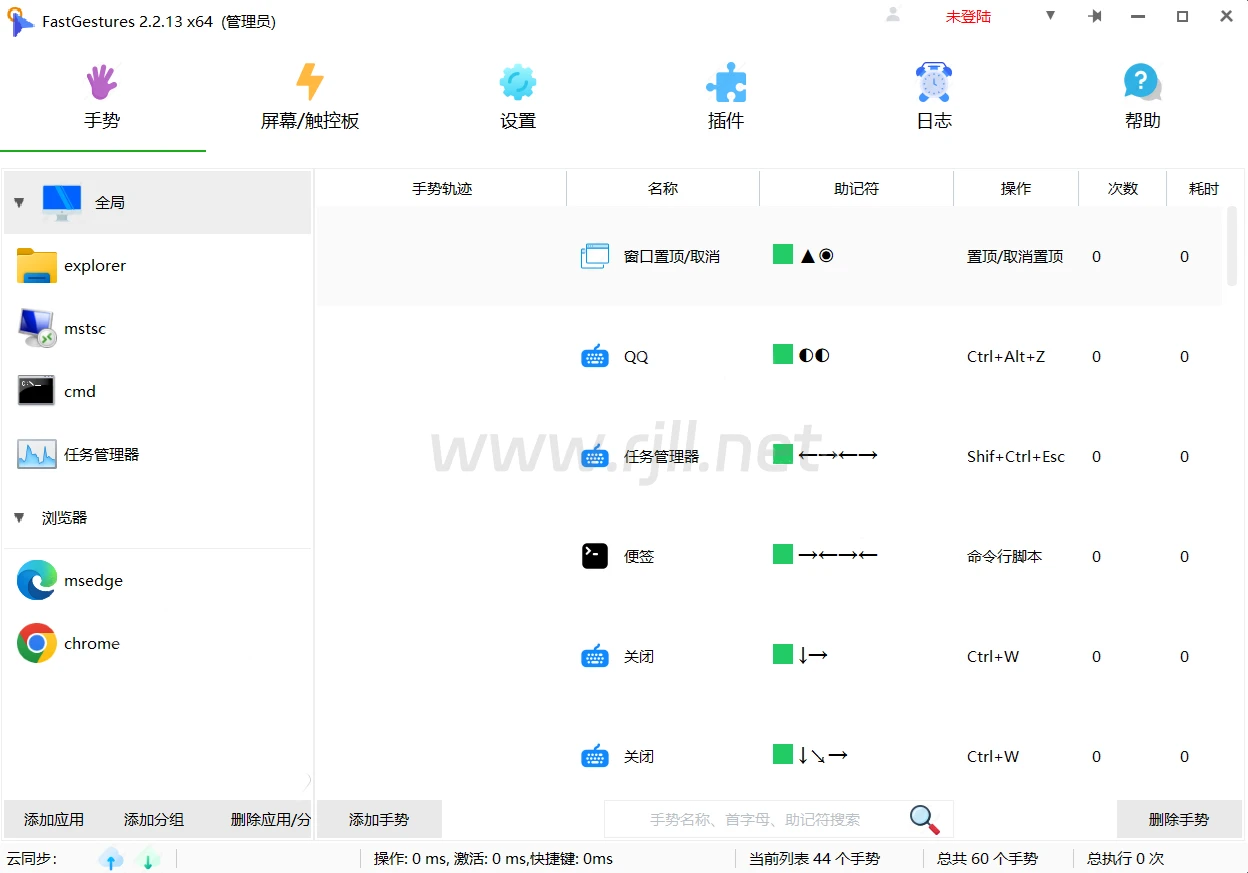
Task: Select the msedge app icon
Action: (37, 580)
